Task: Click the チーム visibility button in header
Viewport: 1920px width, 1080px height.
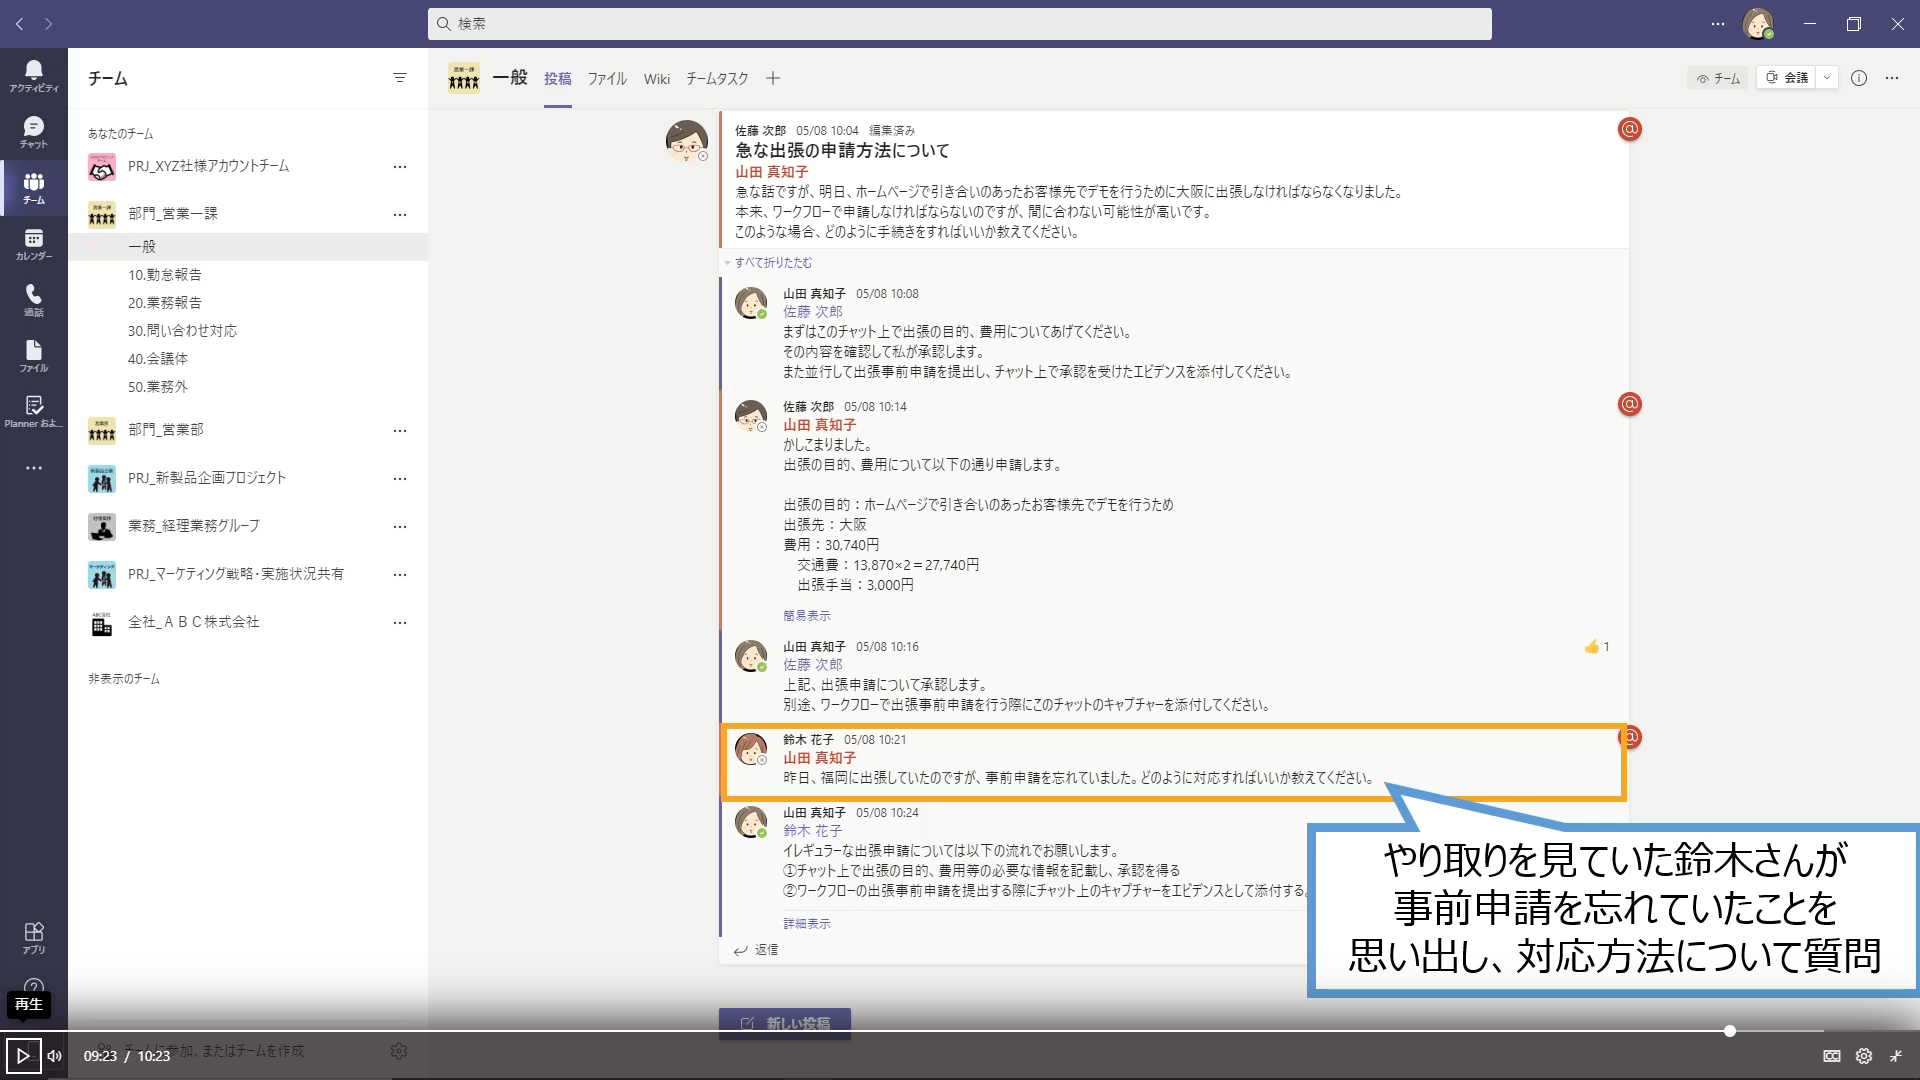Action: (1718, 78)
